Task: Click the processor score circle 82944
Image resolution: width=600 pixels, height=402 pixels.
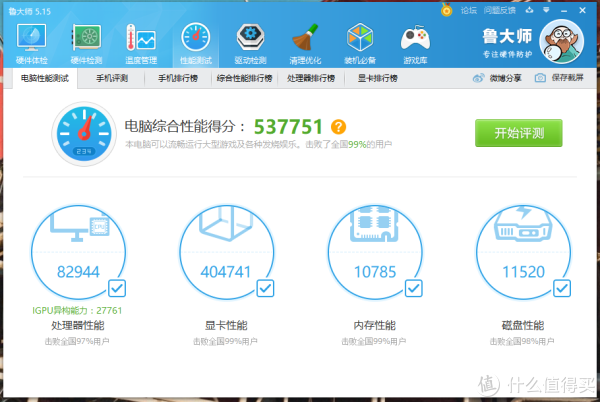Action: pos(78,252)
